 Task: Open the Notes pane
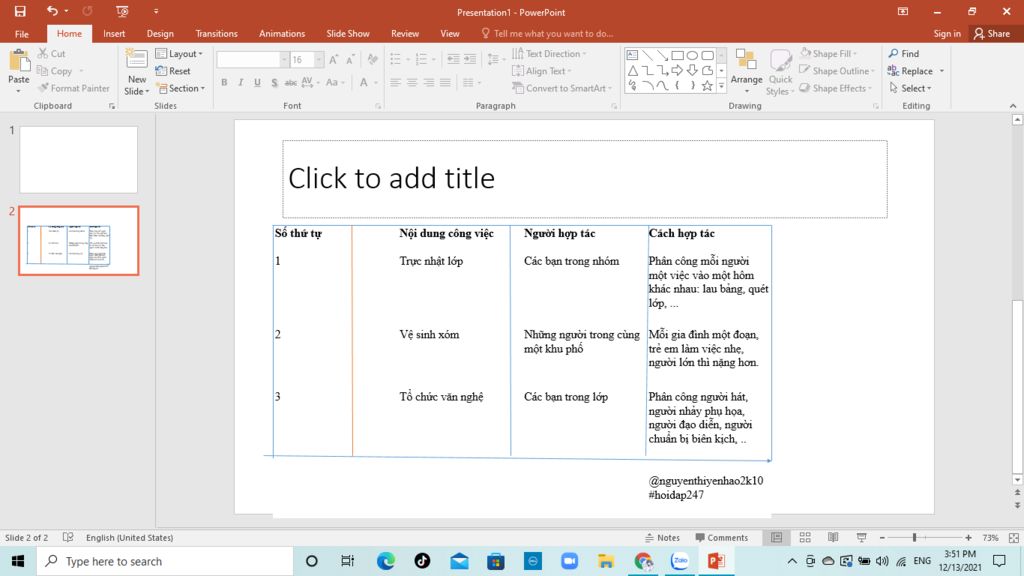point(662,537)
